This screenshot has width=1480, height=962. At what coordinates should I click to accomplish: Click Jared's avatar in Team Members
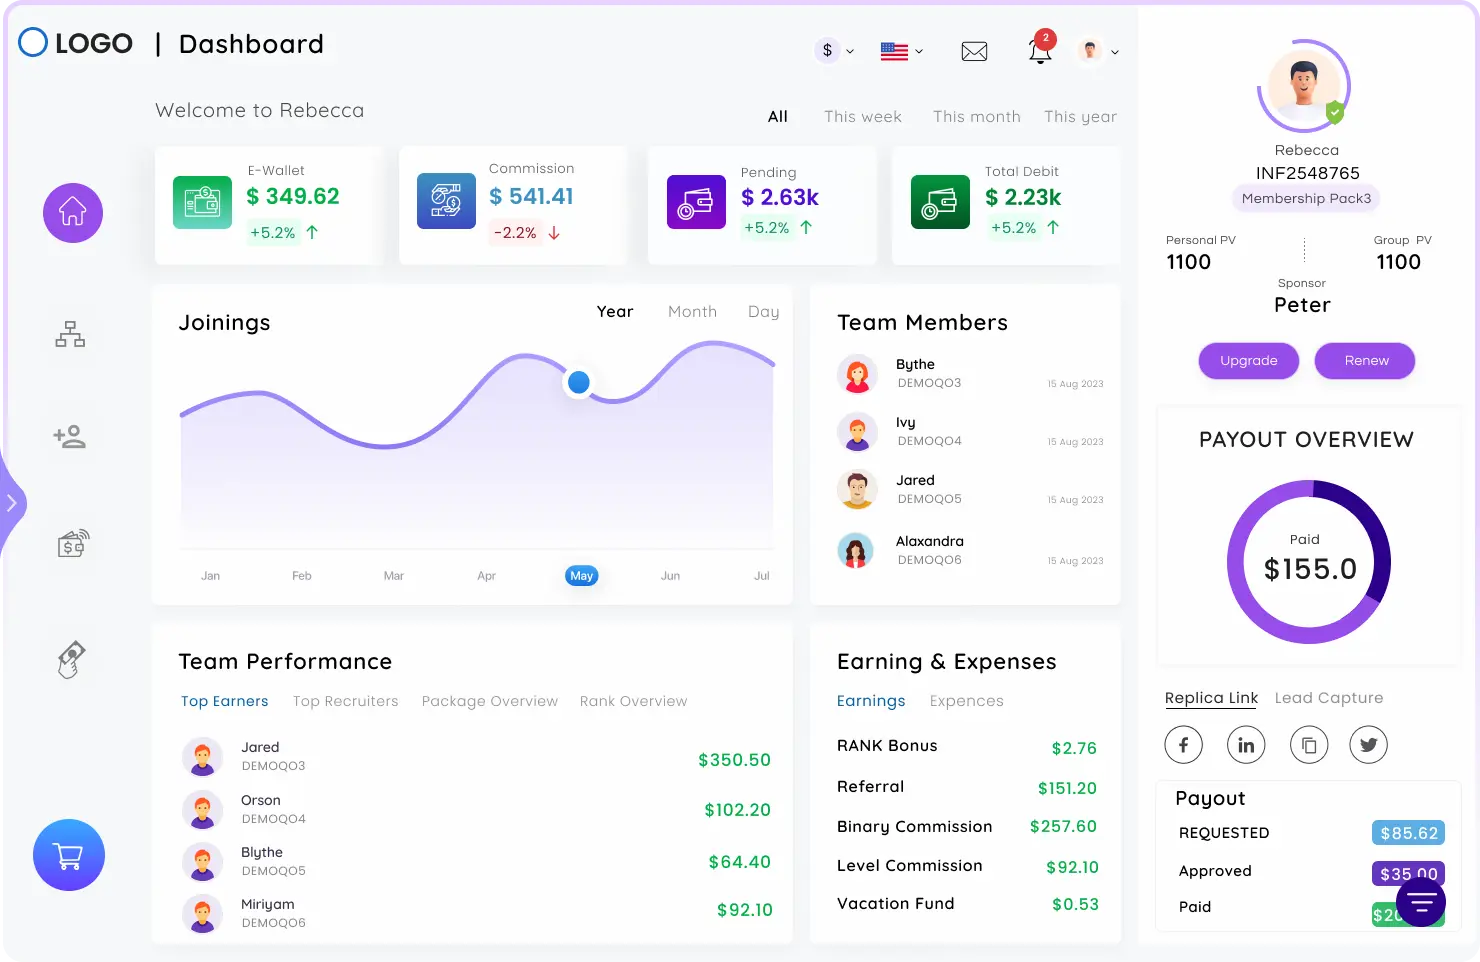[x=857, y=490]
